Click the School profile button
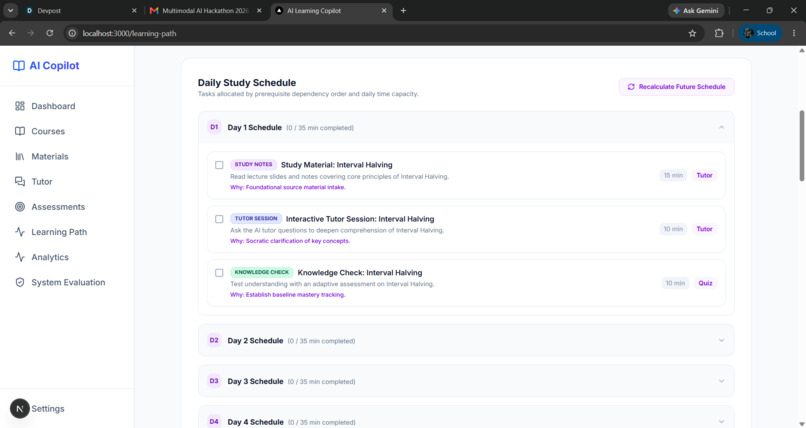Image resolution: width=806 pixels, height=428 pixels. [760, 33]
